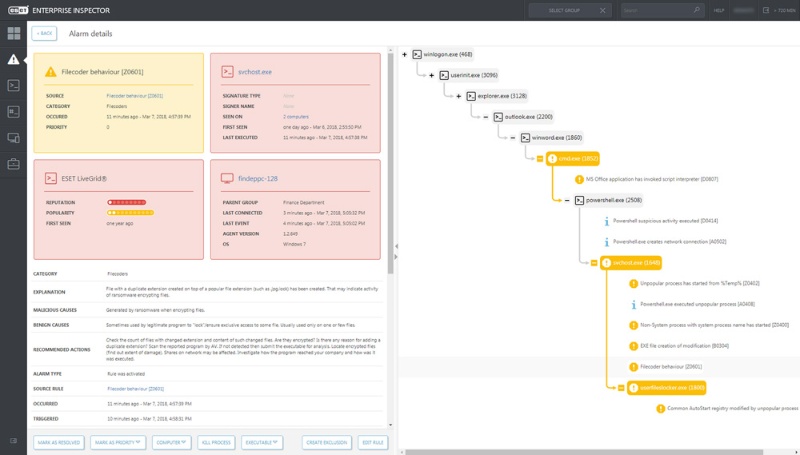Open the Dashboard grid icon in sidebar

click(x=14, y=33)
